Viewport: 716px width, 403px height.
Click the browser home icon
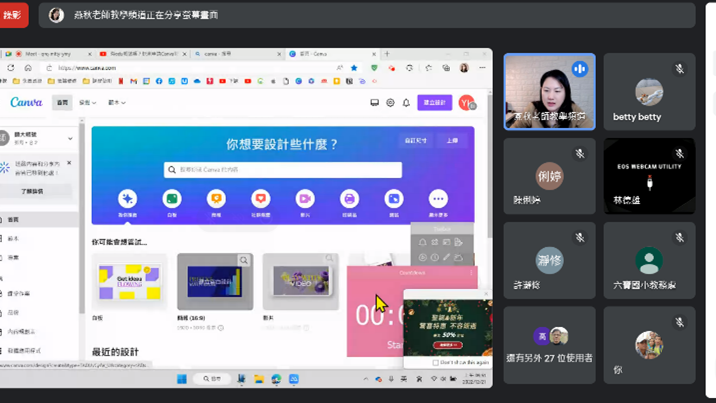pyautogui.click(x=28, y=68)
